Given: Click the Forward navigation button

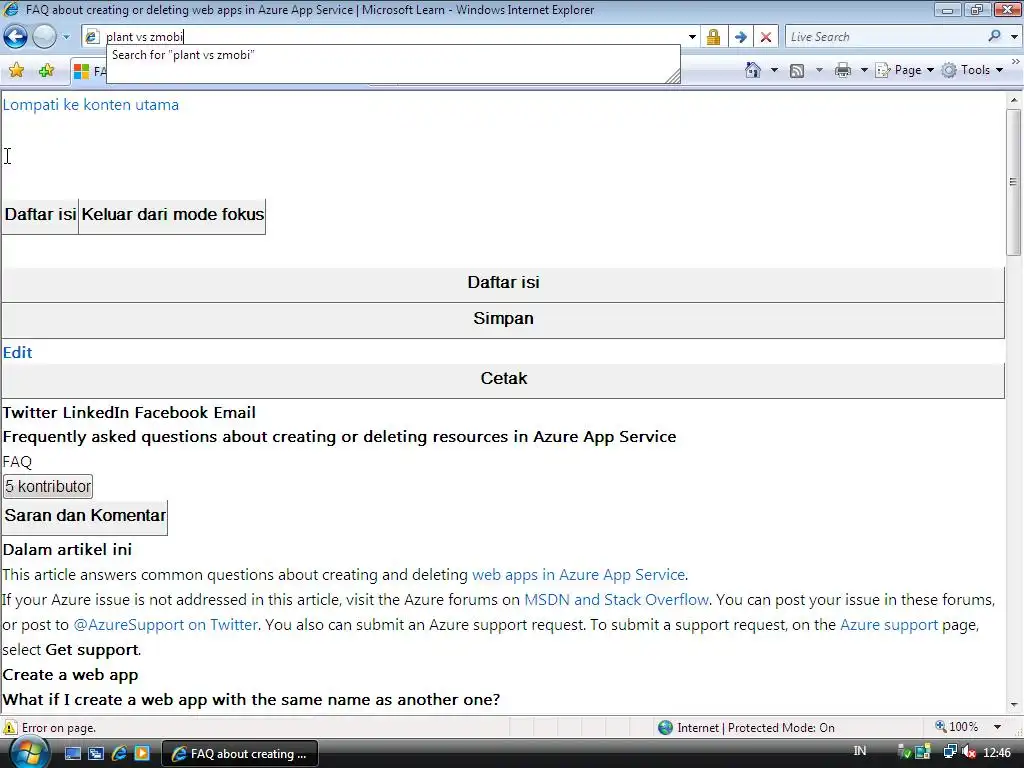Looking at the screenshot, I should (x=44, y=37).
